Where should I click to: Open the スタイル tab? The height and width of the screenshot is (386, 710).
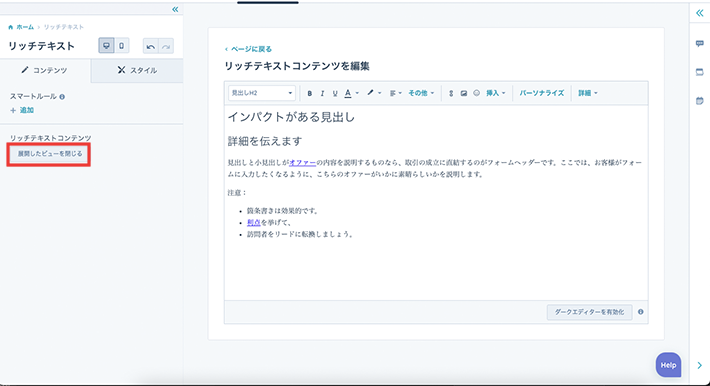click(137, 70)
